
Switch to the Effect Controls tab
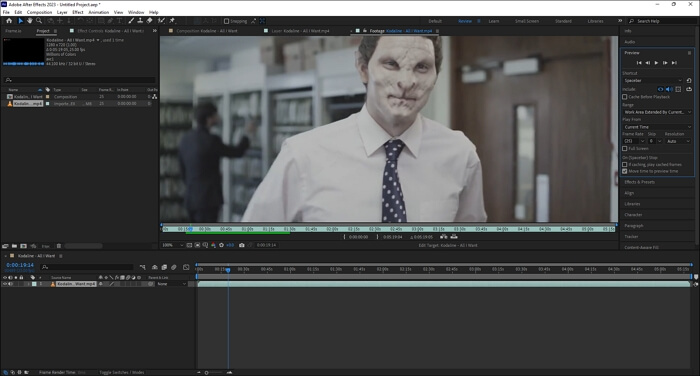(110, 31)
